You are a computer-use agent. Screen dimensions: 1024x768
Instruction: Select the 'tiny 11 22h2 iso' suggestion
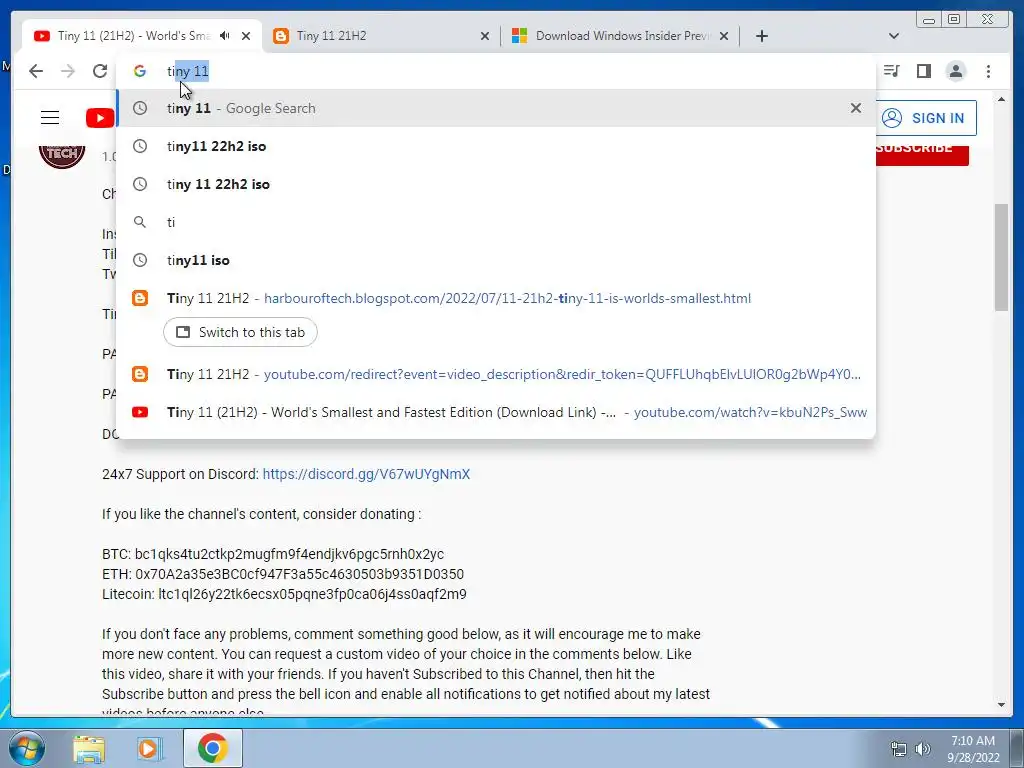[496, 184]
